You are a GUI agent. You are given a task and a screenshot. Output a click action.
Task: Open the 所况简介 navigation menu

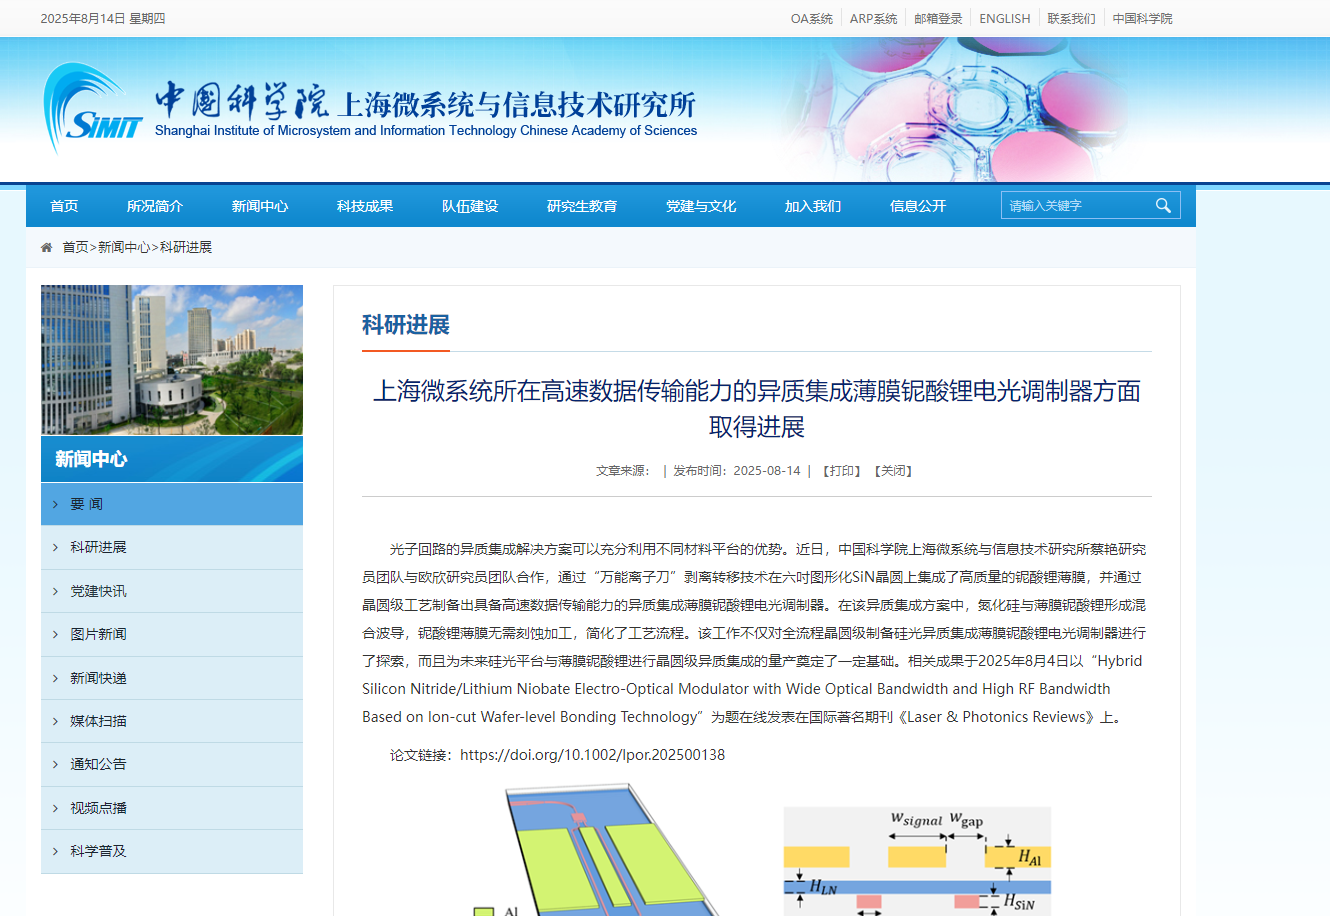[x=155, y=206]
